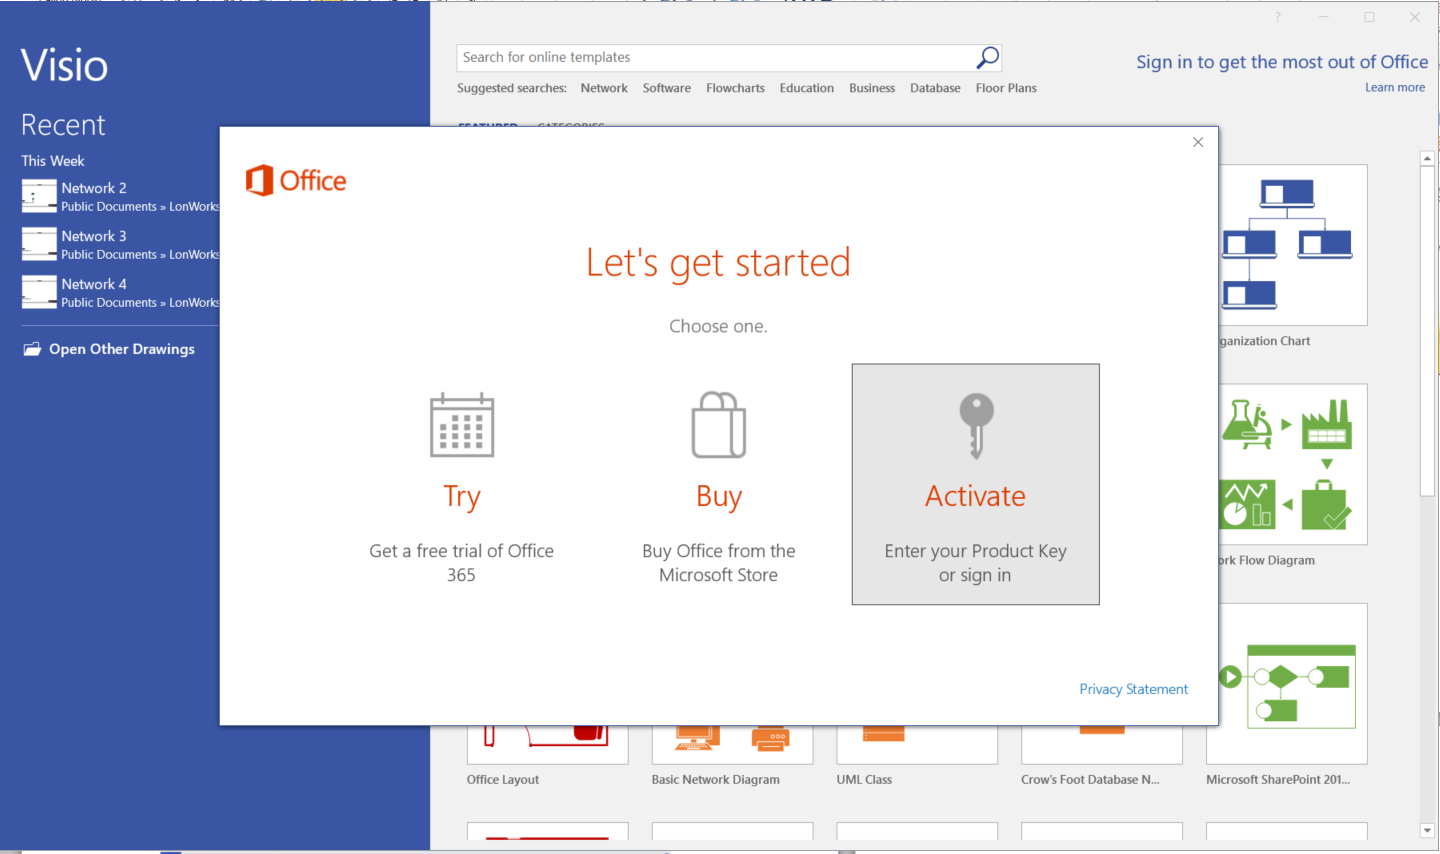Open the Organization Chart template
Image resolution: width=1440 pixels, height=854 pixels.
[x=1293, y=245]
